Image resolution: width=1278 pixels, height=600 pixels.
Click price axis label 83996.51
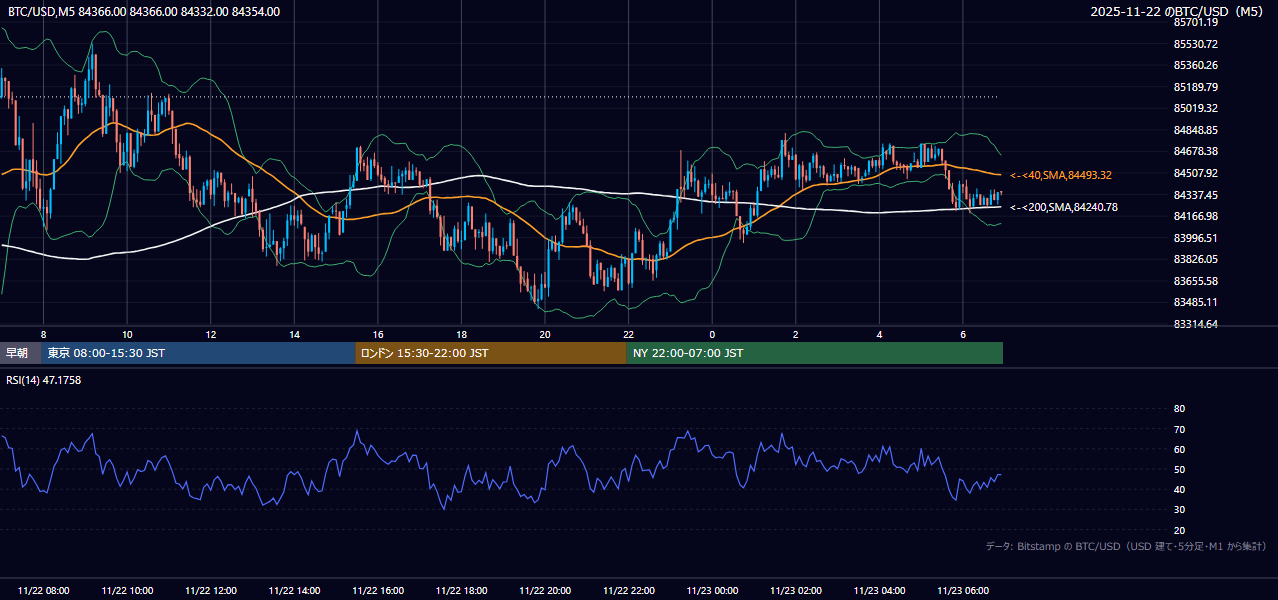1195,238
